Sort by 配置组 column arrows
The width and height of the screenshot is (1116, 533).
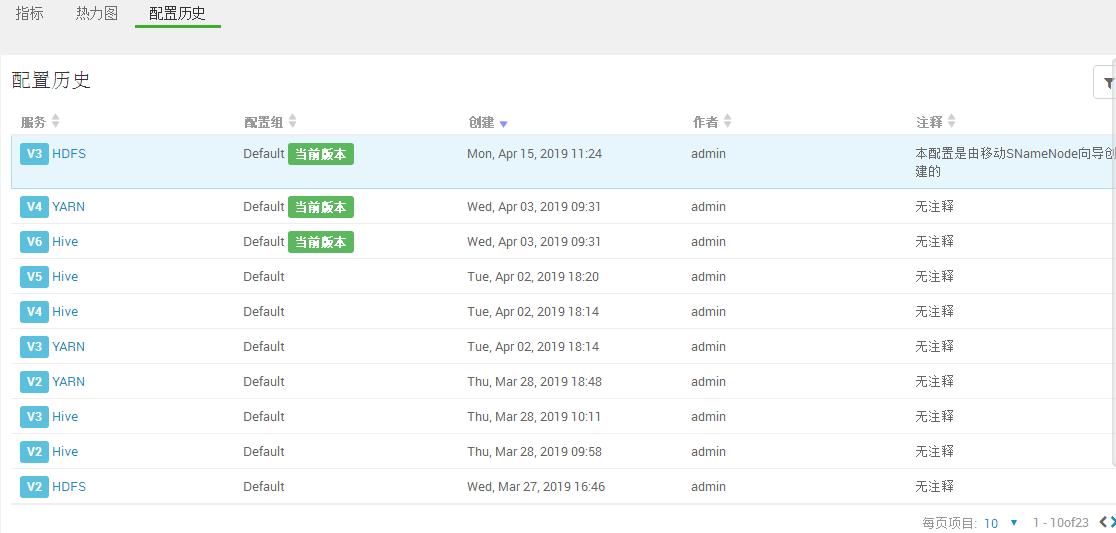click(293, 121)
